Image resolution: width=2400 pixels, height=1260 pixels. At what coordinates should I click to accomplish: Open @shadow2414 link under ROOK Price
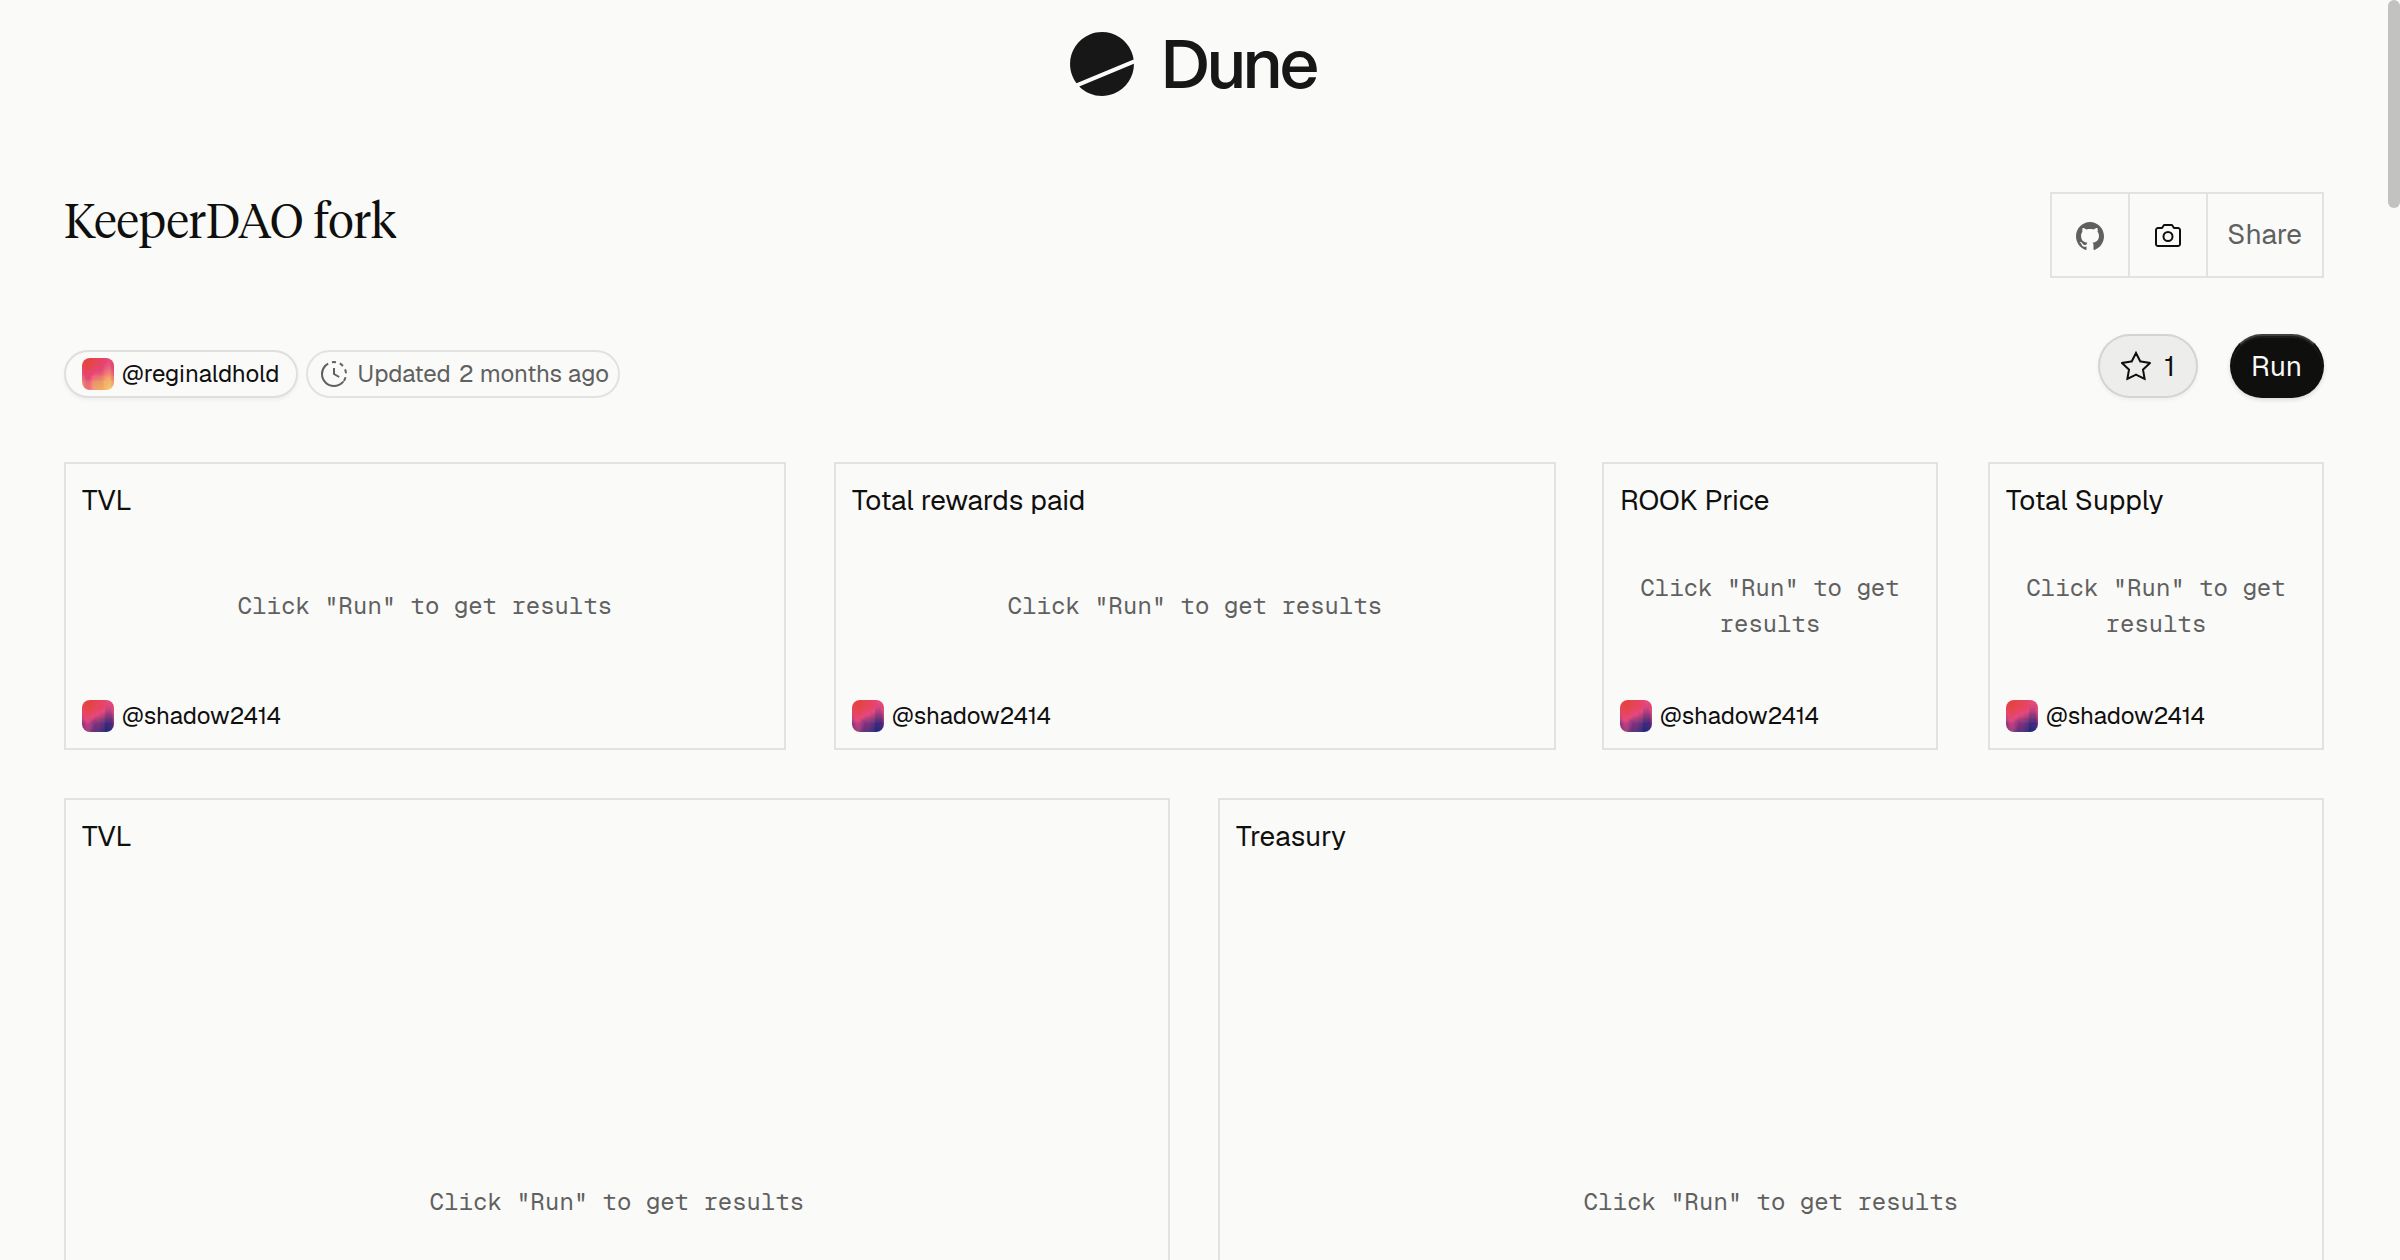coord(1739,716)
